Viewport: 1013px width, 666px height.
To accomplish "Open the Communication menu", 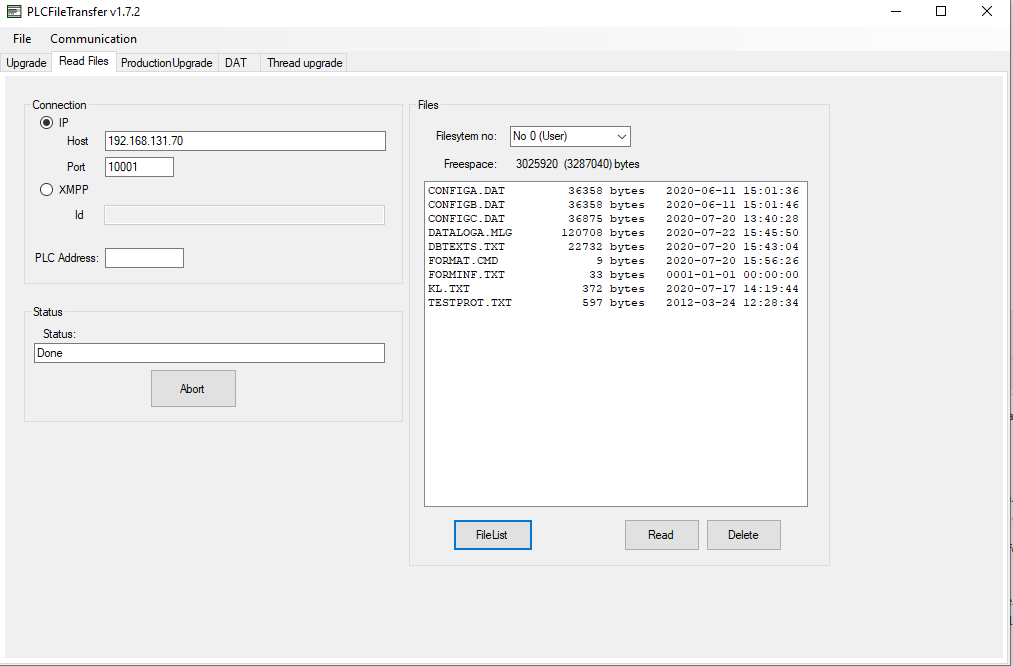I will click(x=93, y=39).
